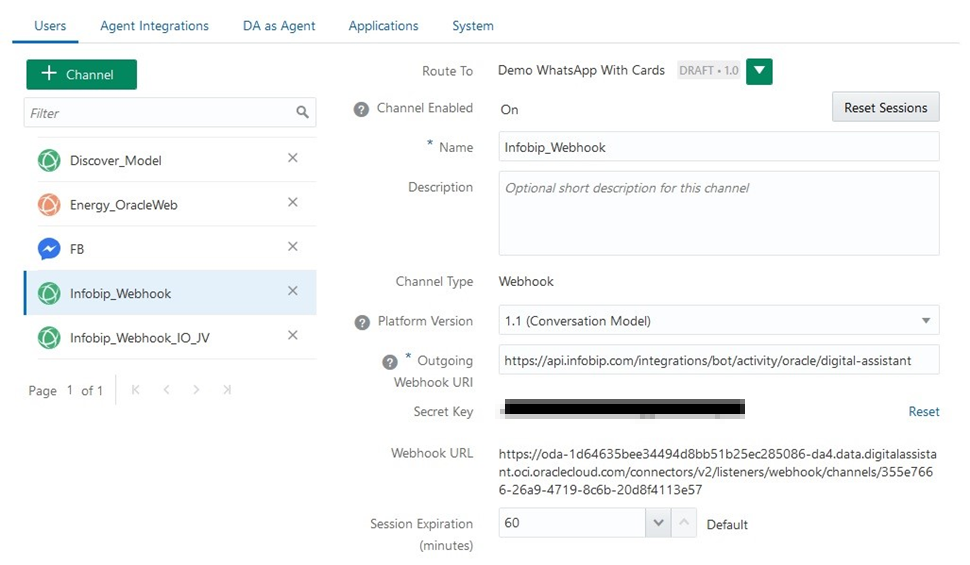The image size is (970, 565).
Task: Open the DA as Agent tab
Action: click(x=279, y=26)
